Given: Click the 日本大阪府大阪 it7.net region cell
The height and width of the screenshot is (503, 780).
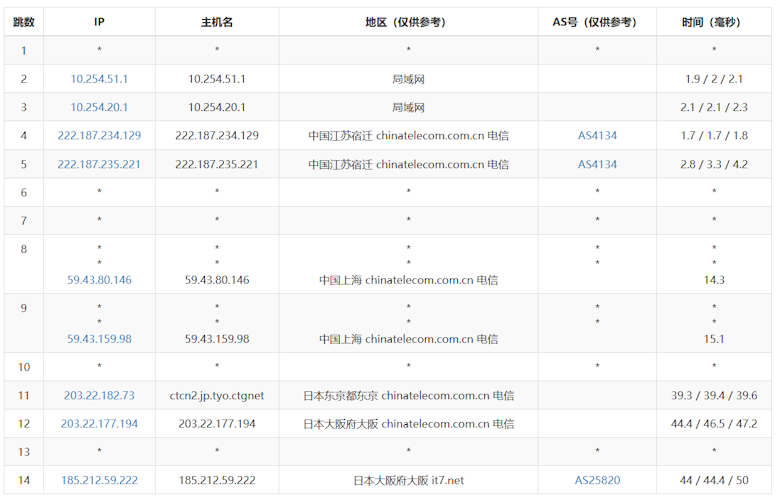Looking at the screenshot, I should click(x=408, y=481).
